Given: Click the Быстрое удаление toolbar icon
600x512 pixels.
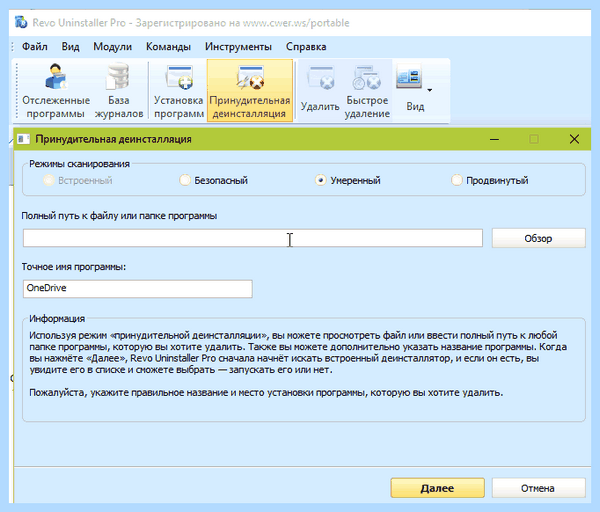Looking at the screenshot, I should tap(367, 91).
